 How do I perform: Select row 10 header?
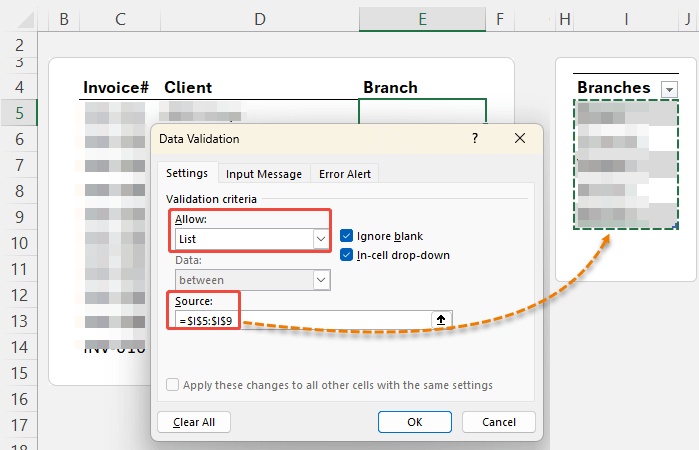click(x=19, y=243)
